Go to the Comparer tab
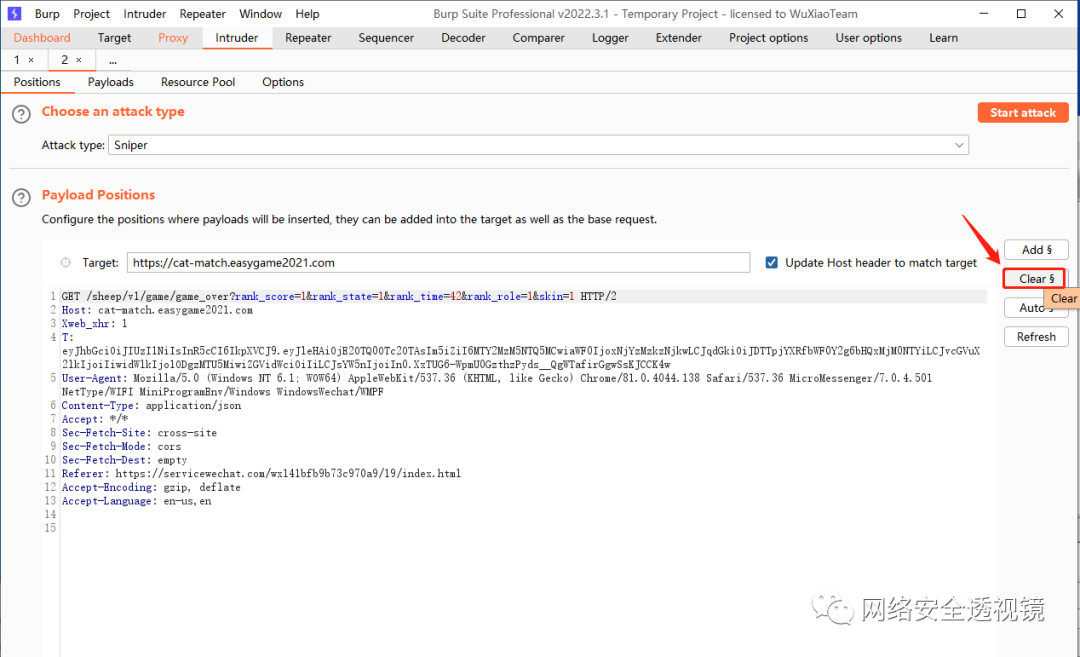Viewport: 1080px width, 657px height. click(538, 38)
